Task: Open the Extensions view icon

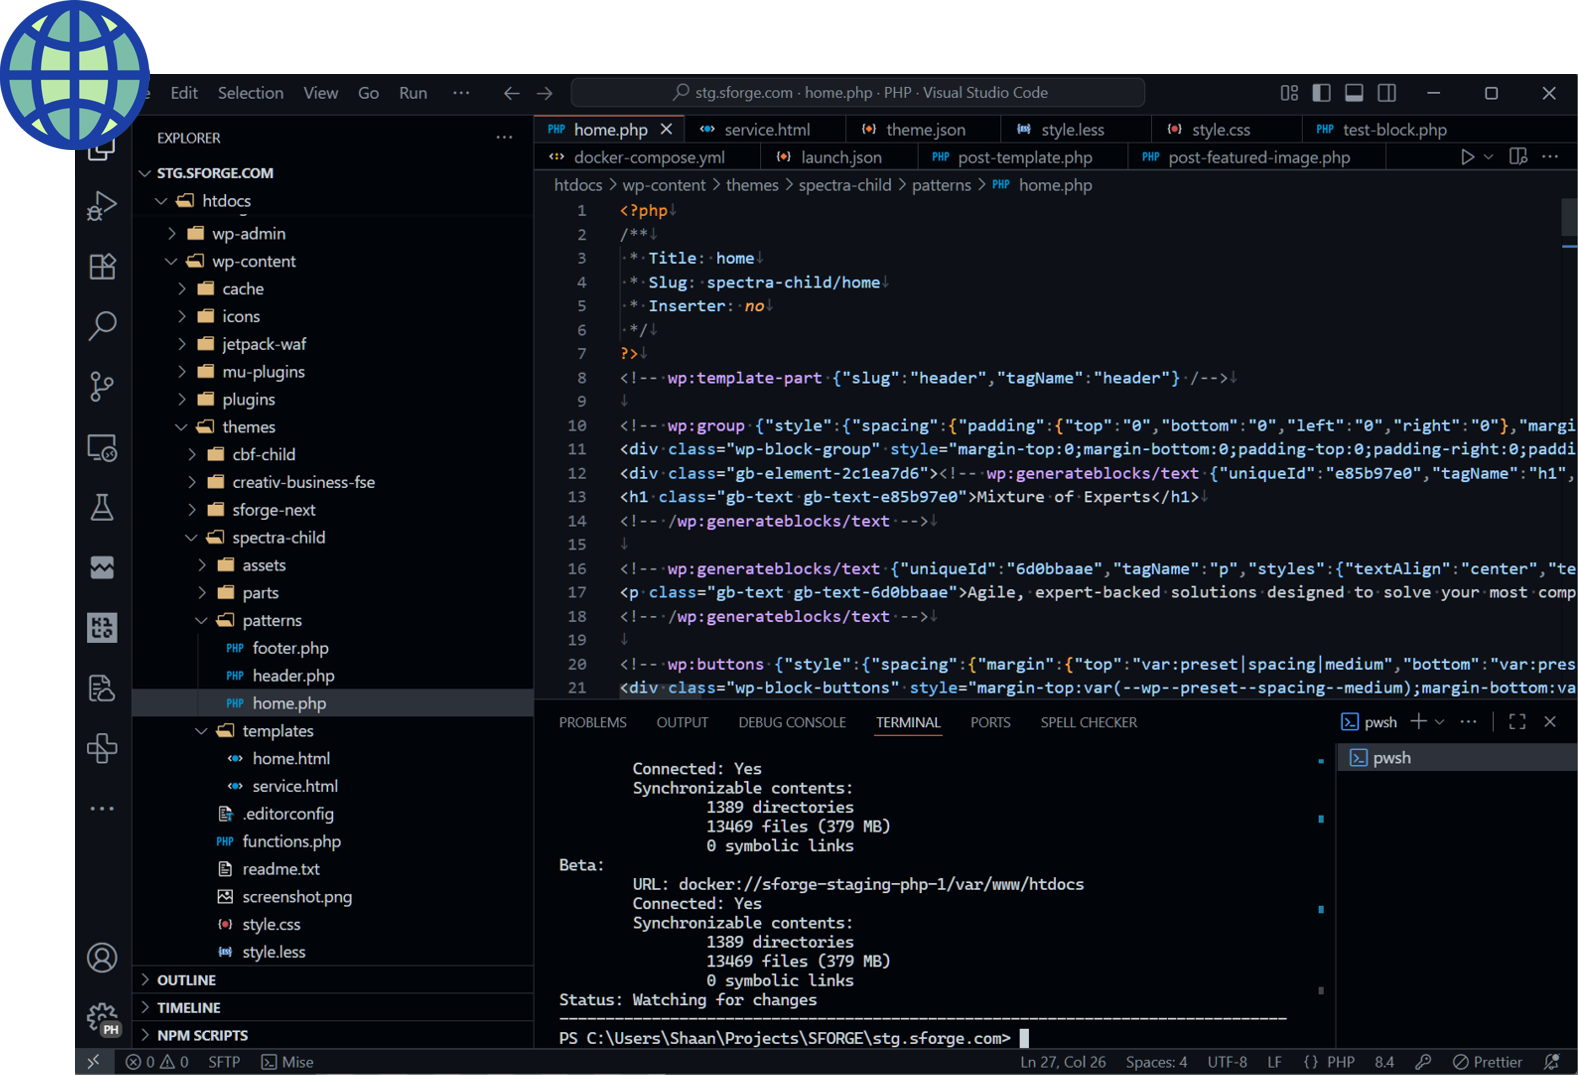Action: pos(102,267)
